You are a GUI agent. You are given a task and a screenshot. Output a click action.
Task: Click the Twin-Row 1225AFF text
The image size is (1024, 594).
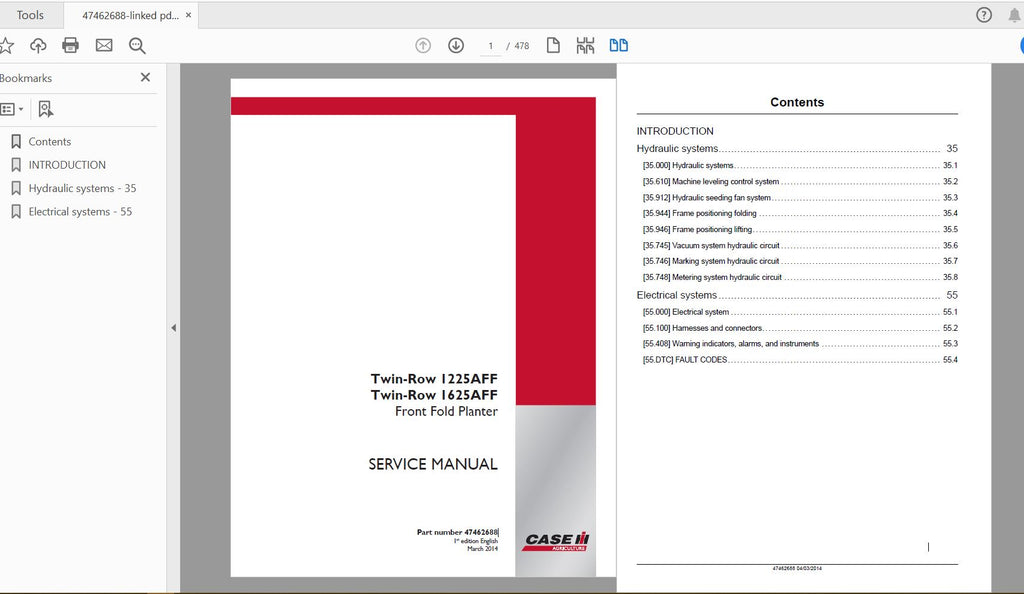[434, 379]
